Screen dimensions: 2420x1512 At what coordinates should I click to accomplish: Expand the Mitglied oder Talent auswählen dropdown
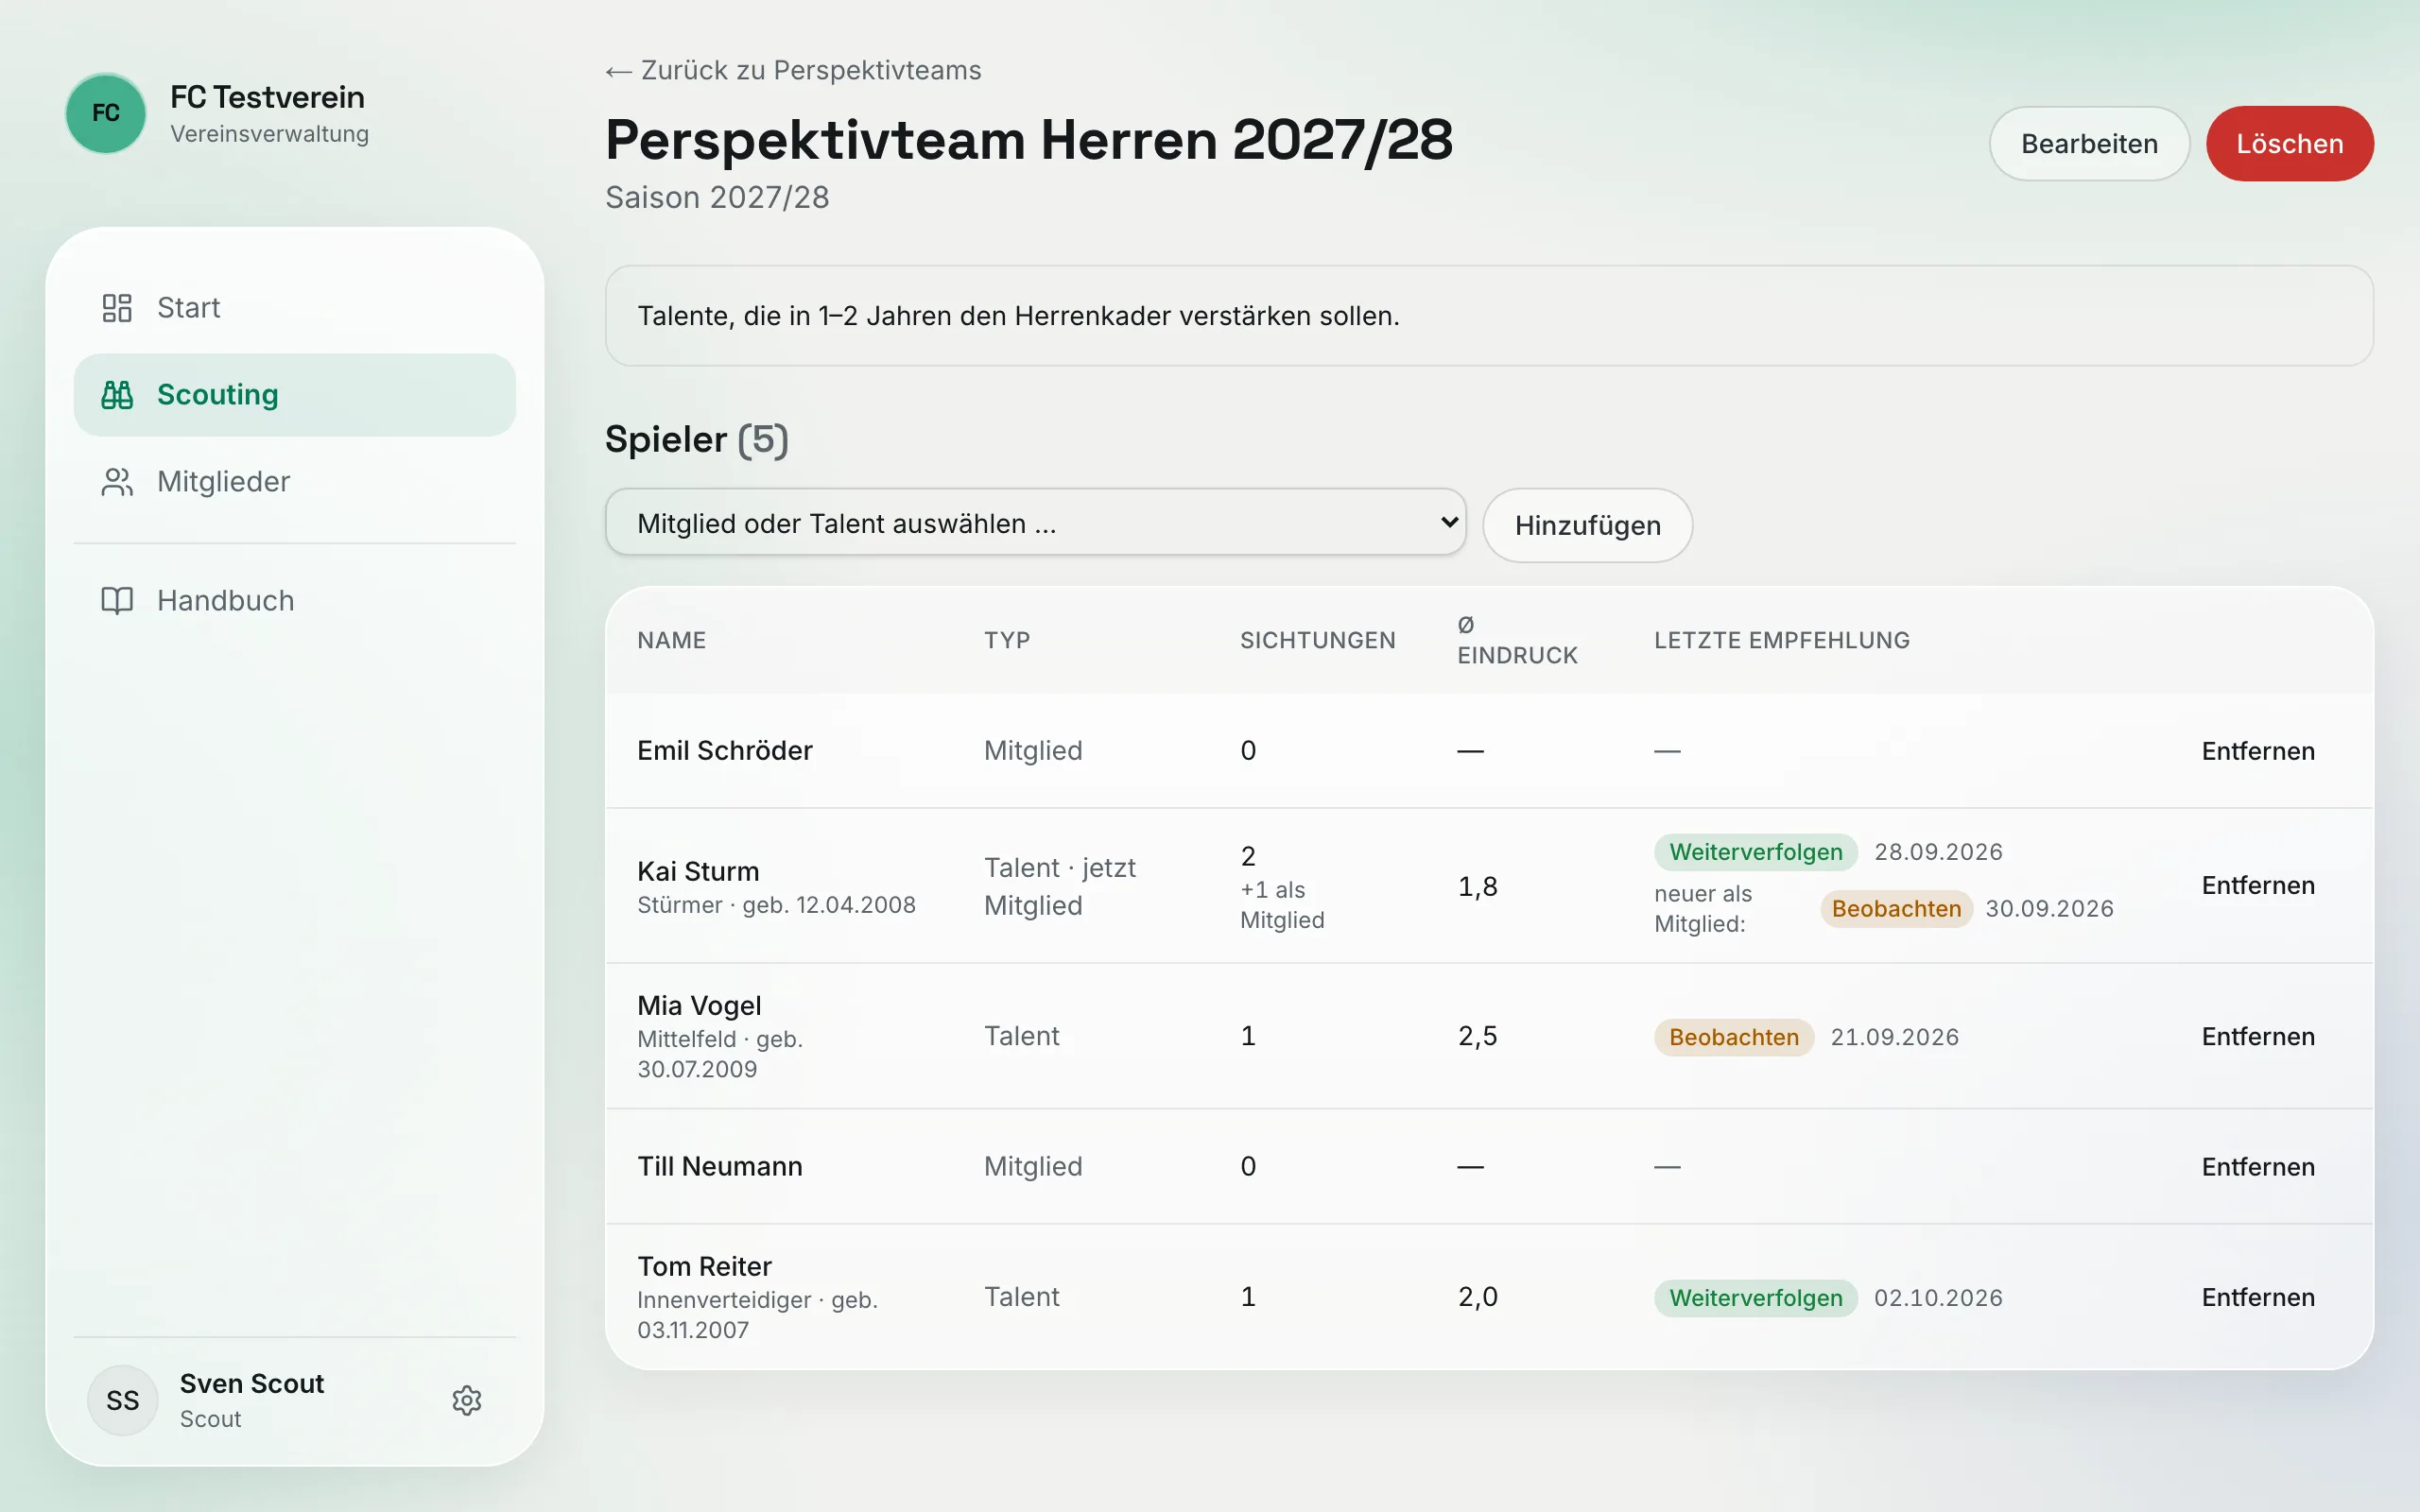click(1035, 523)
